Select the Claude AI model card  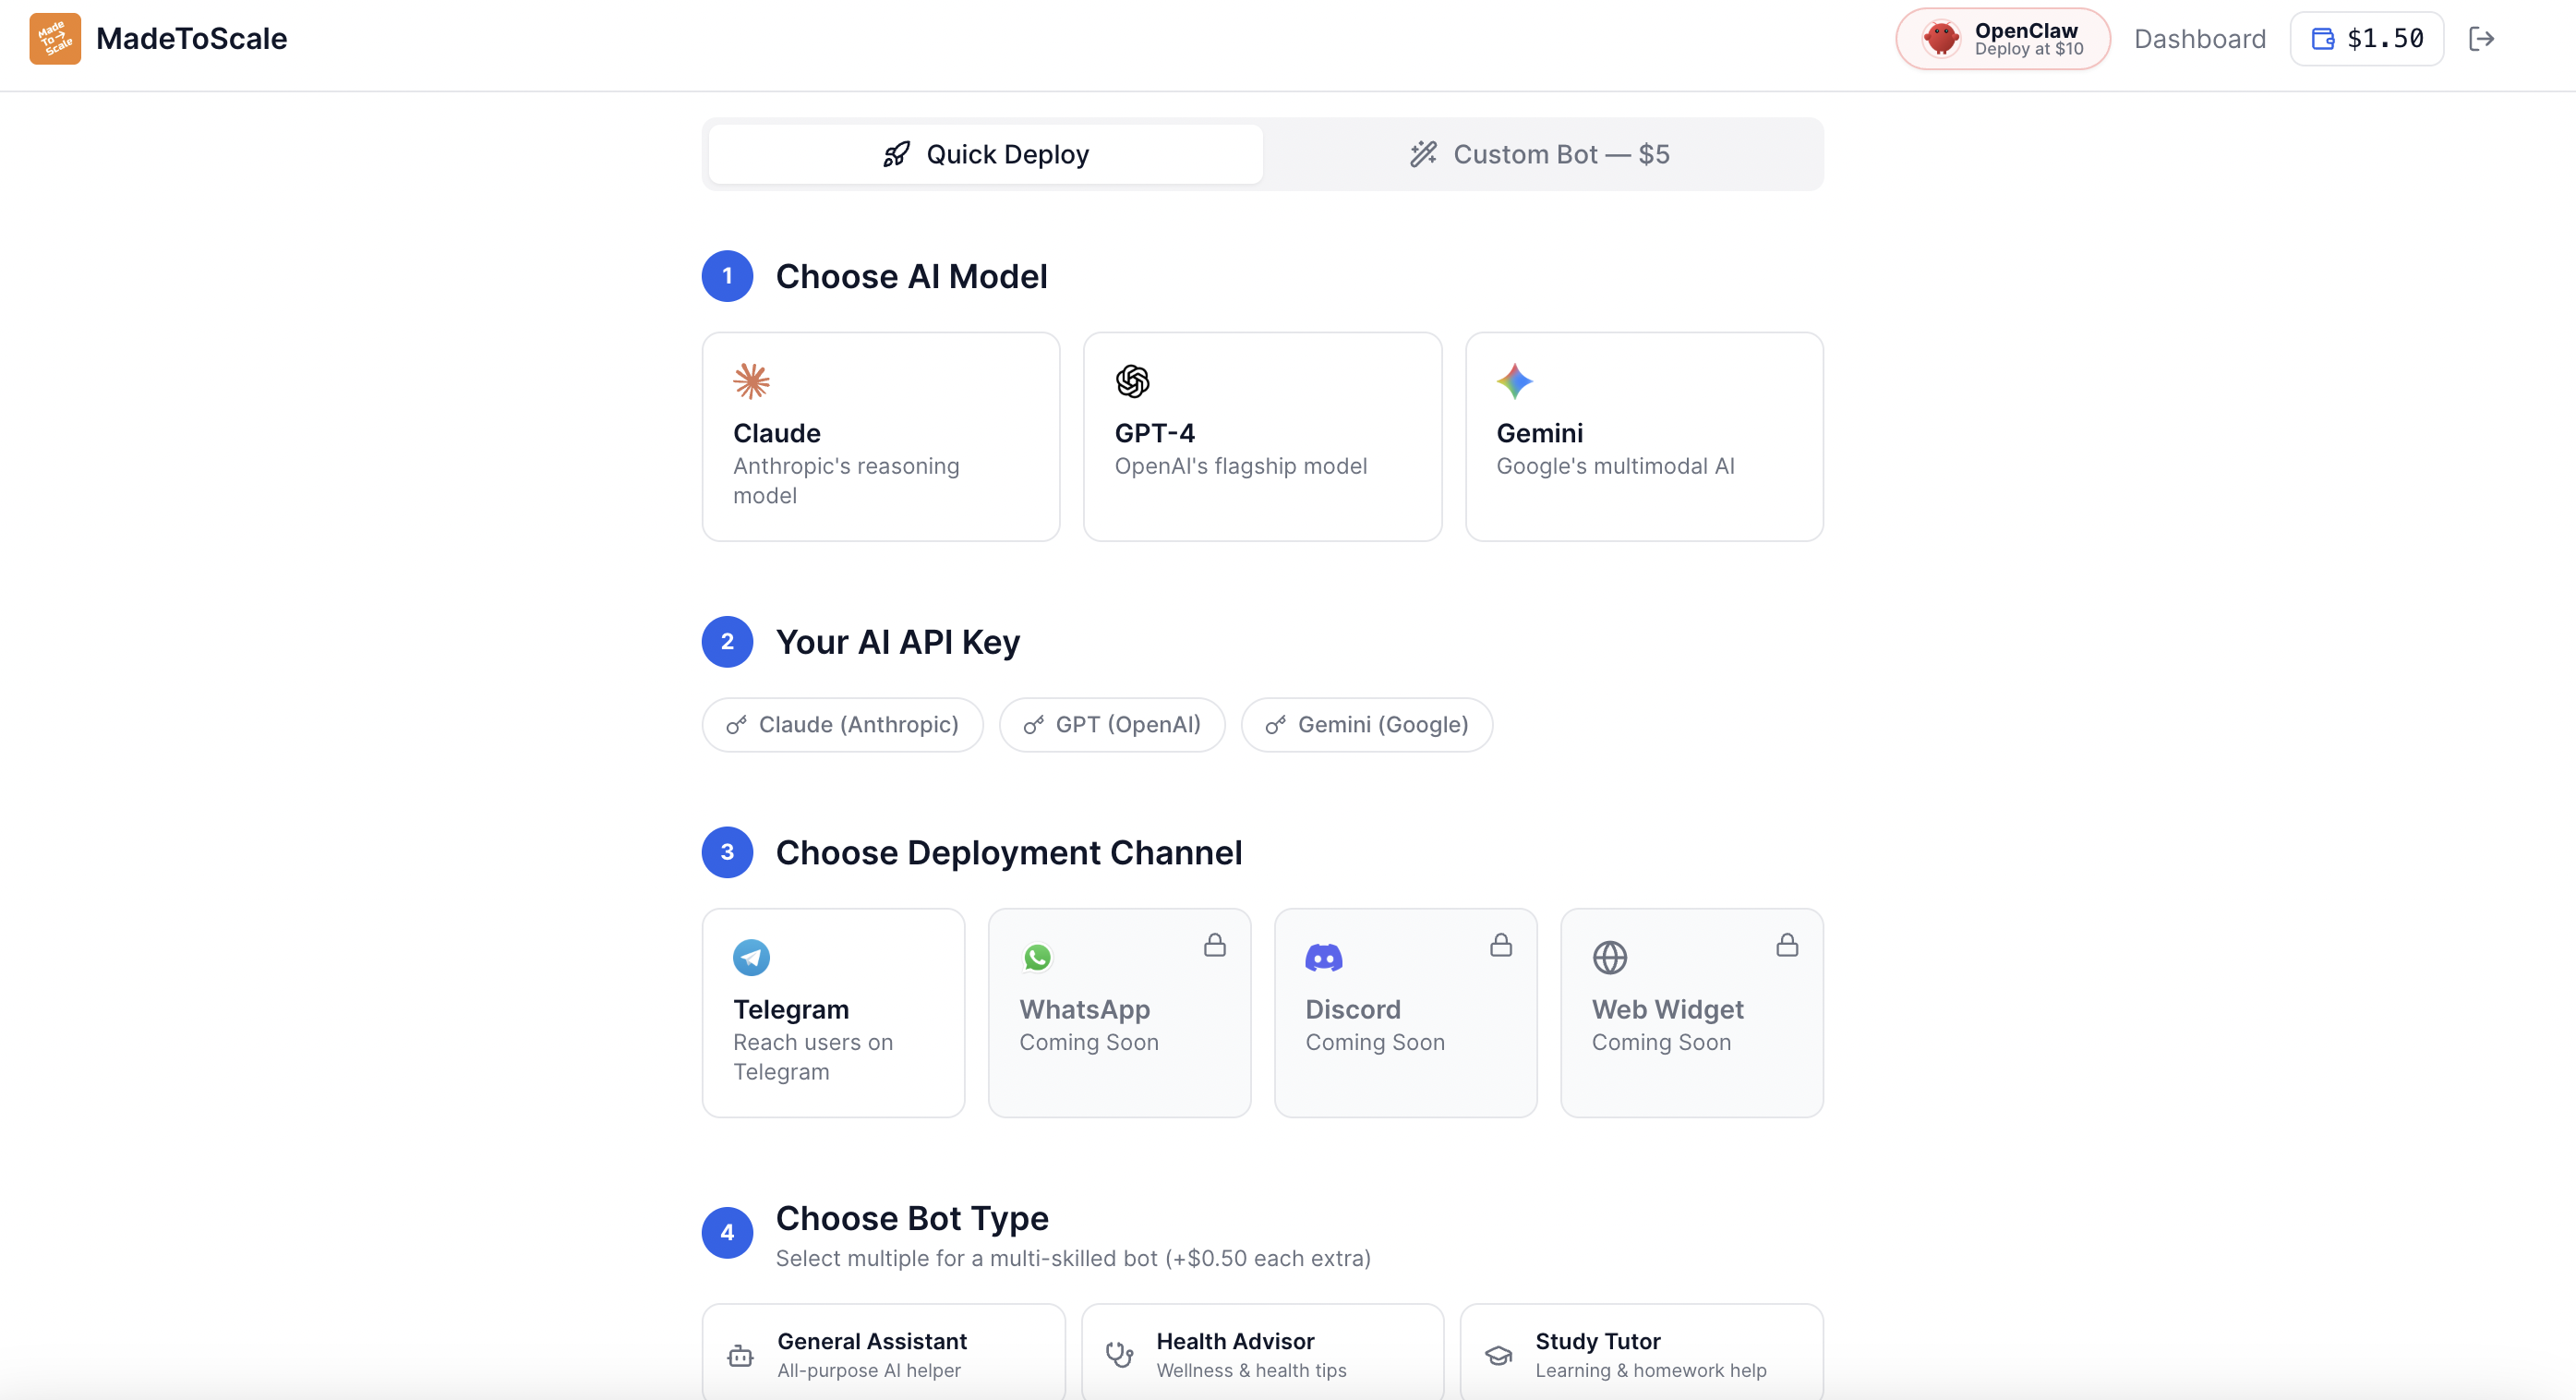point(880,437)
